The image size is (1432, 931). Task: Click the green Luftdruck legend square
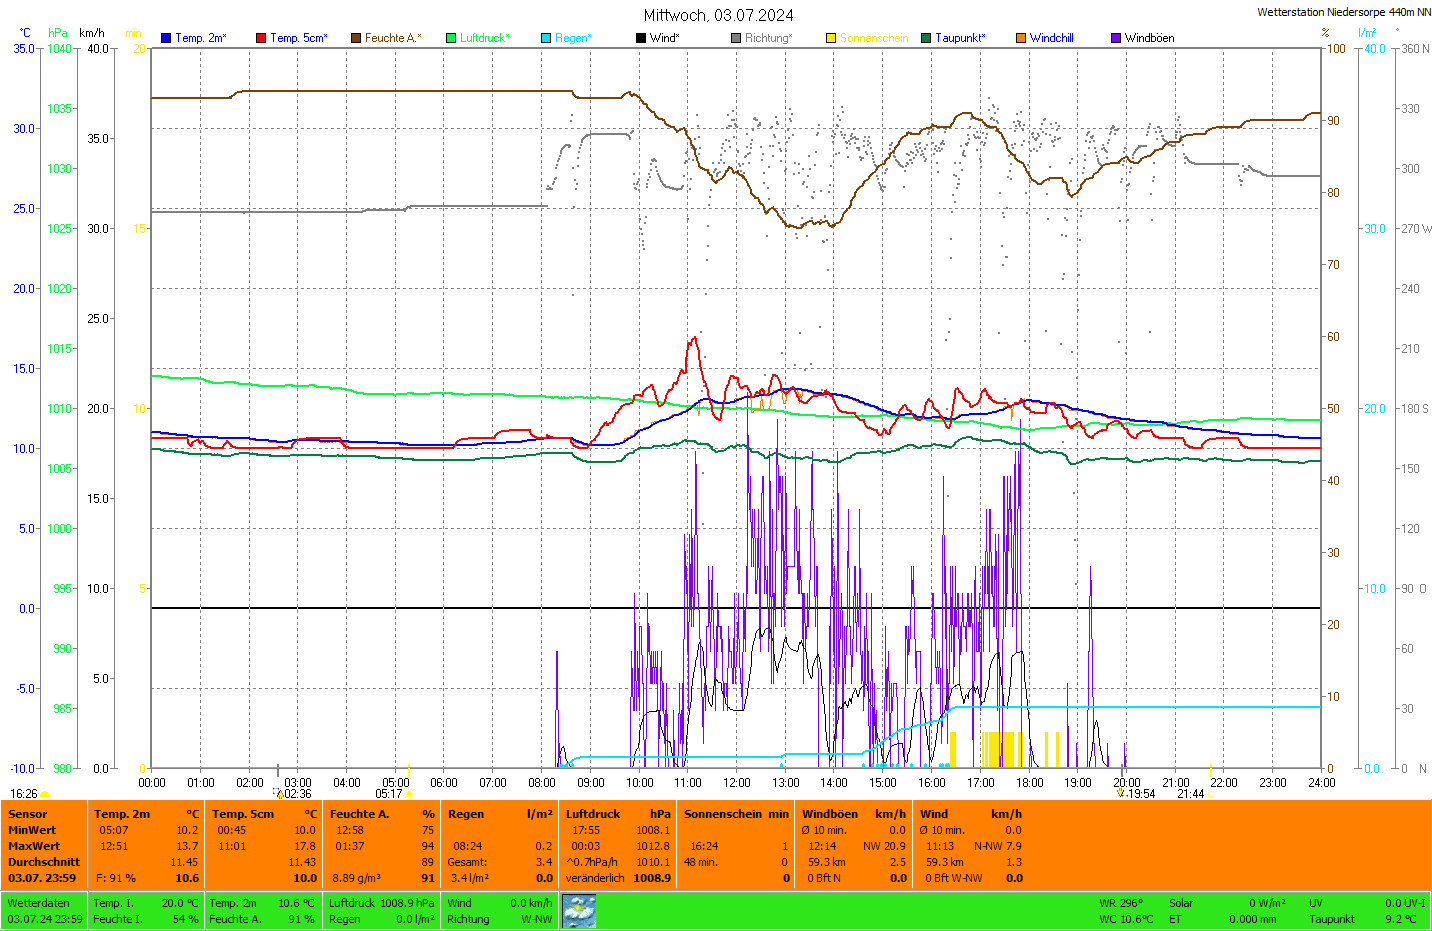[x=451, y=38]
